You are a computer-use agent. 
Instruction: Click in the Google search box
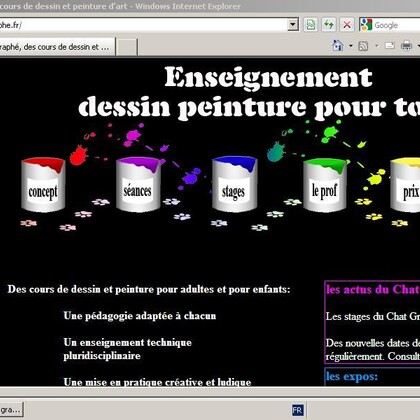coord(397,25)
